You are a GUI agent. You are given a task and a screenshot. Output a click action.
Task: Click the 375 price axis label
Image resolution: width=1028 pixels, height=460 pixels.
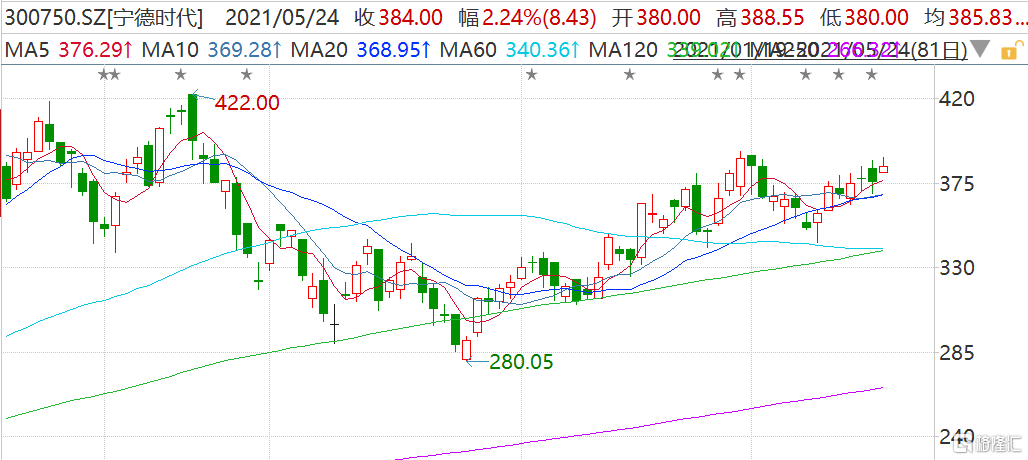click(959, 184)
